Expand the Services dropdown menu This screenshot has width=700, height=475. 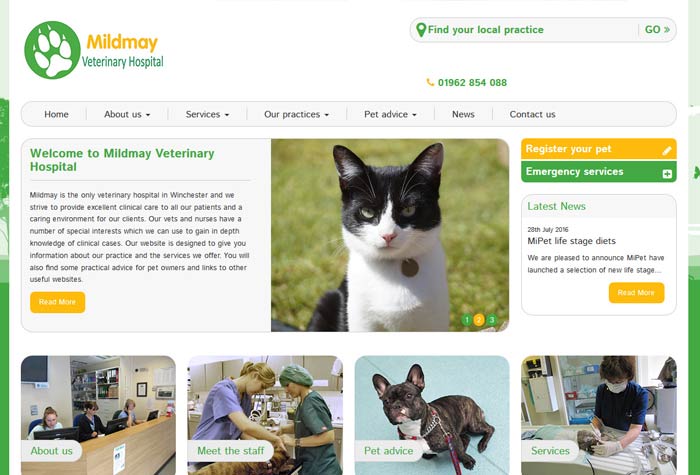click(x=208, y=114)
